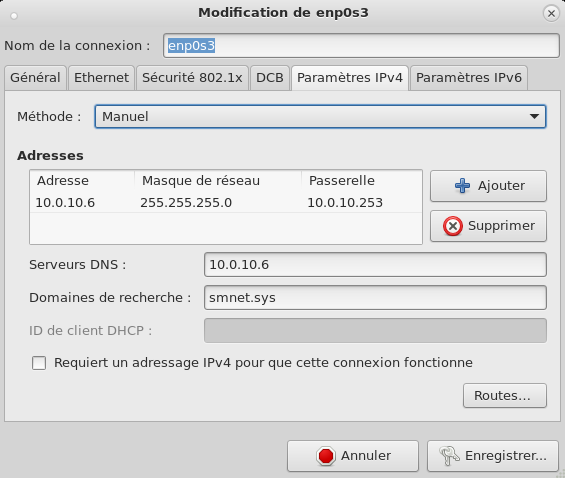The width and height of the screenshot is (565, 478).
Task: Switch to the Paramètres IPv6 tab
Action: coord(469,78)
